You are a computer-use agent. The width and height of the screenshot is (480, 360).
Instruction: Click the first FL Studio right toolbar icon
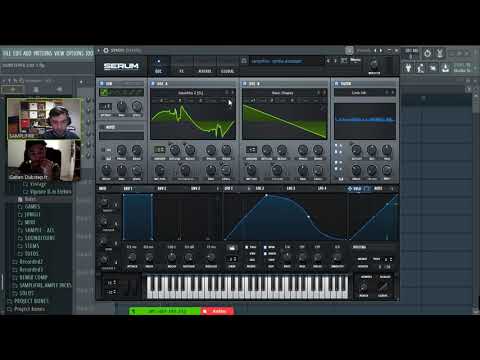tap(408, 68)
